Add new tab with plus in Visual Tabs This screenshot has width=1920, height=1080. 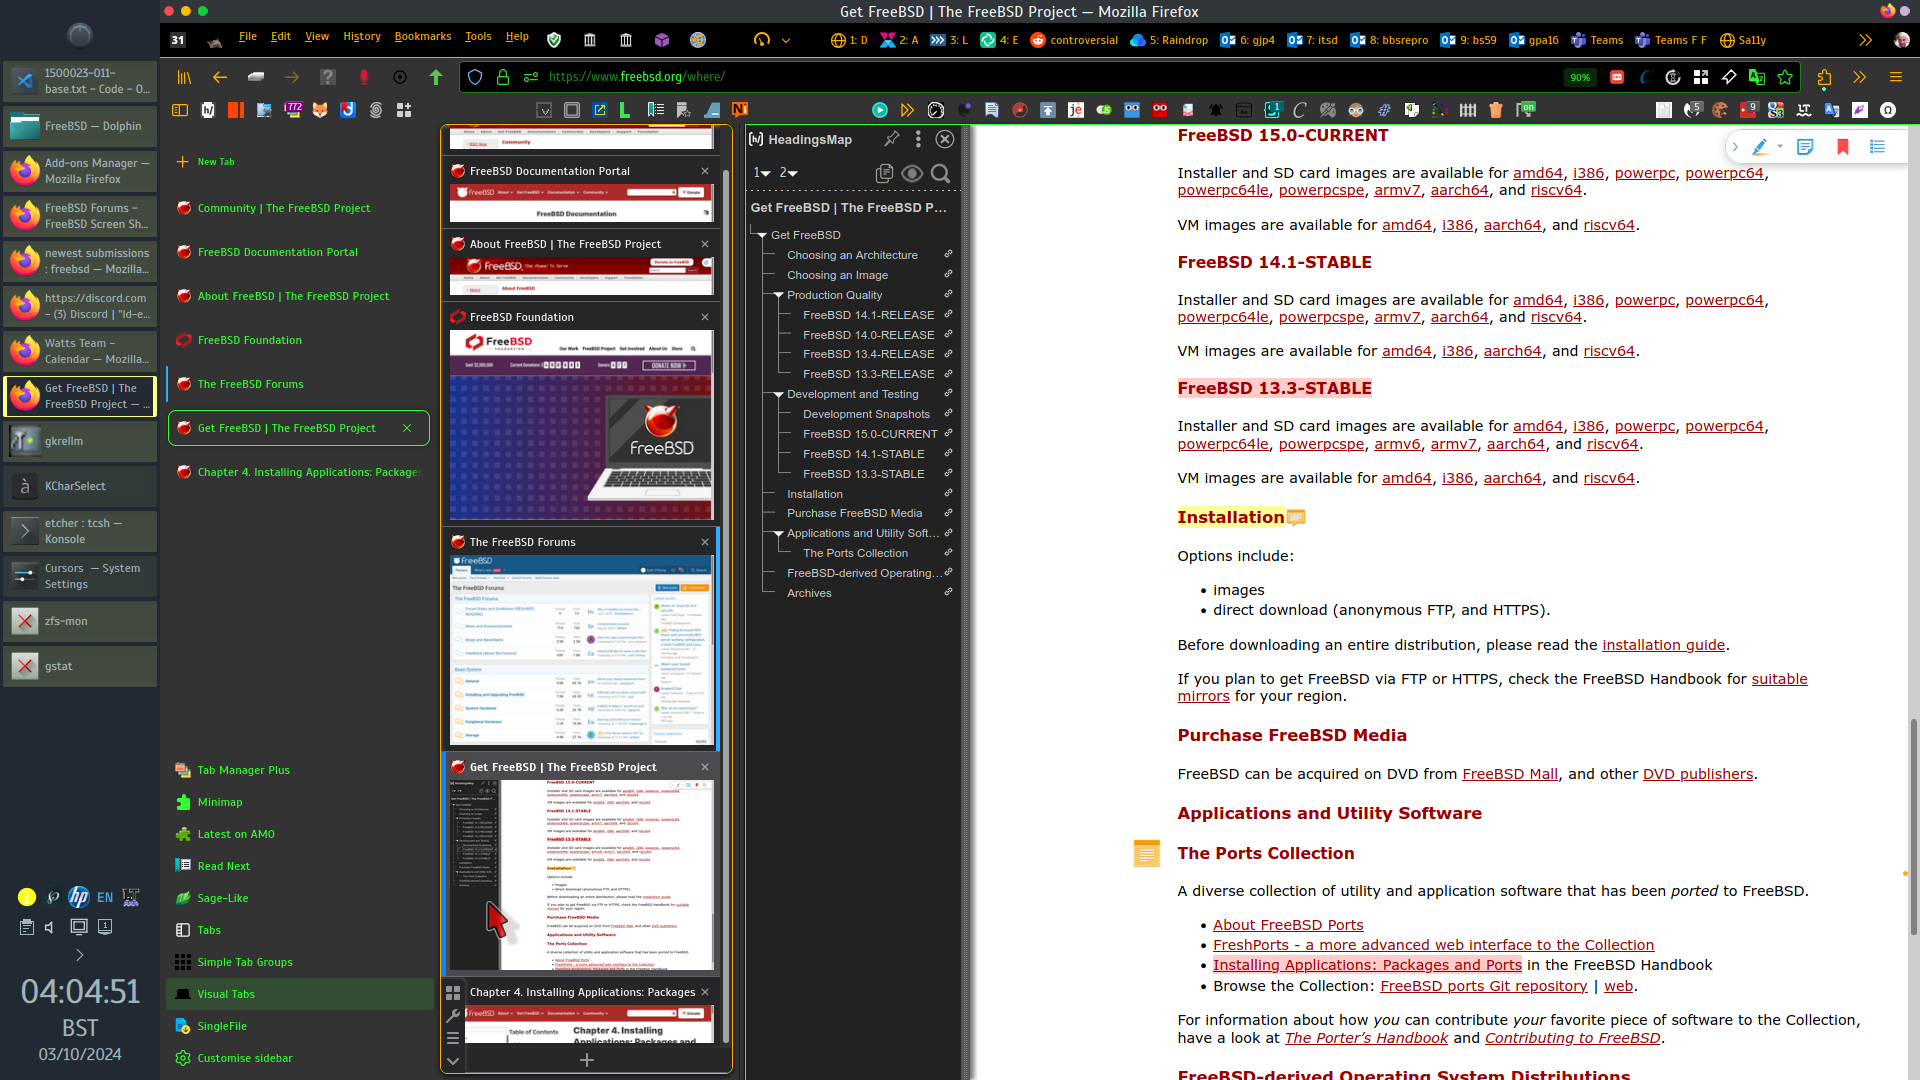point(587,1059)
